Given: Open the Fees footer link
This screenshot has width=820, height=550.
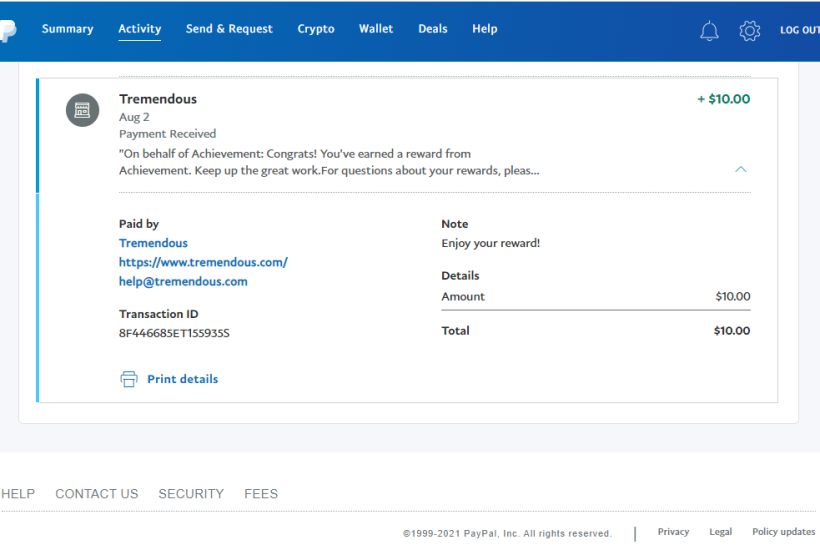Looking at the screenshot, I should click(x=261, y=494).
